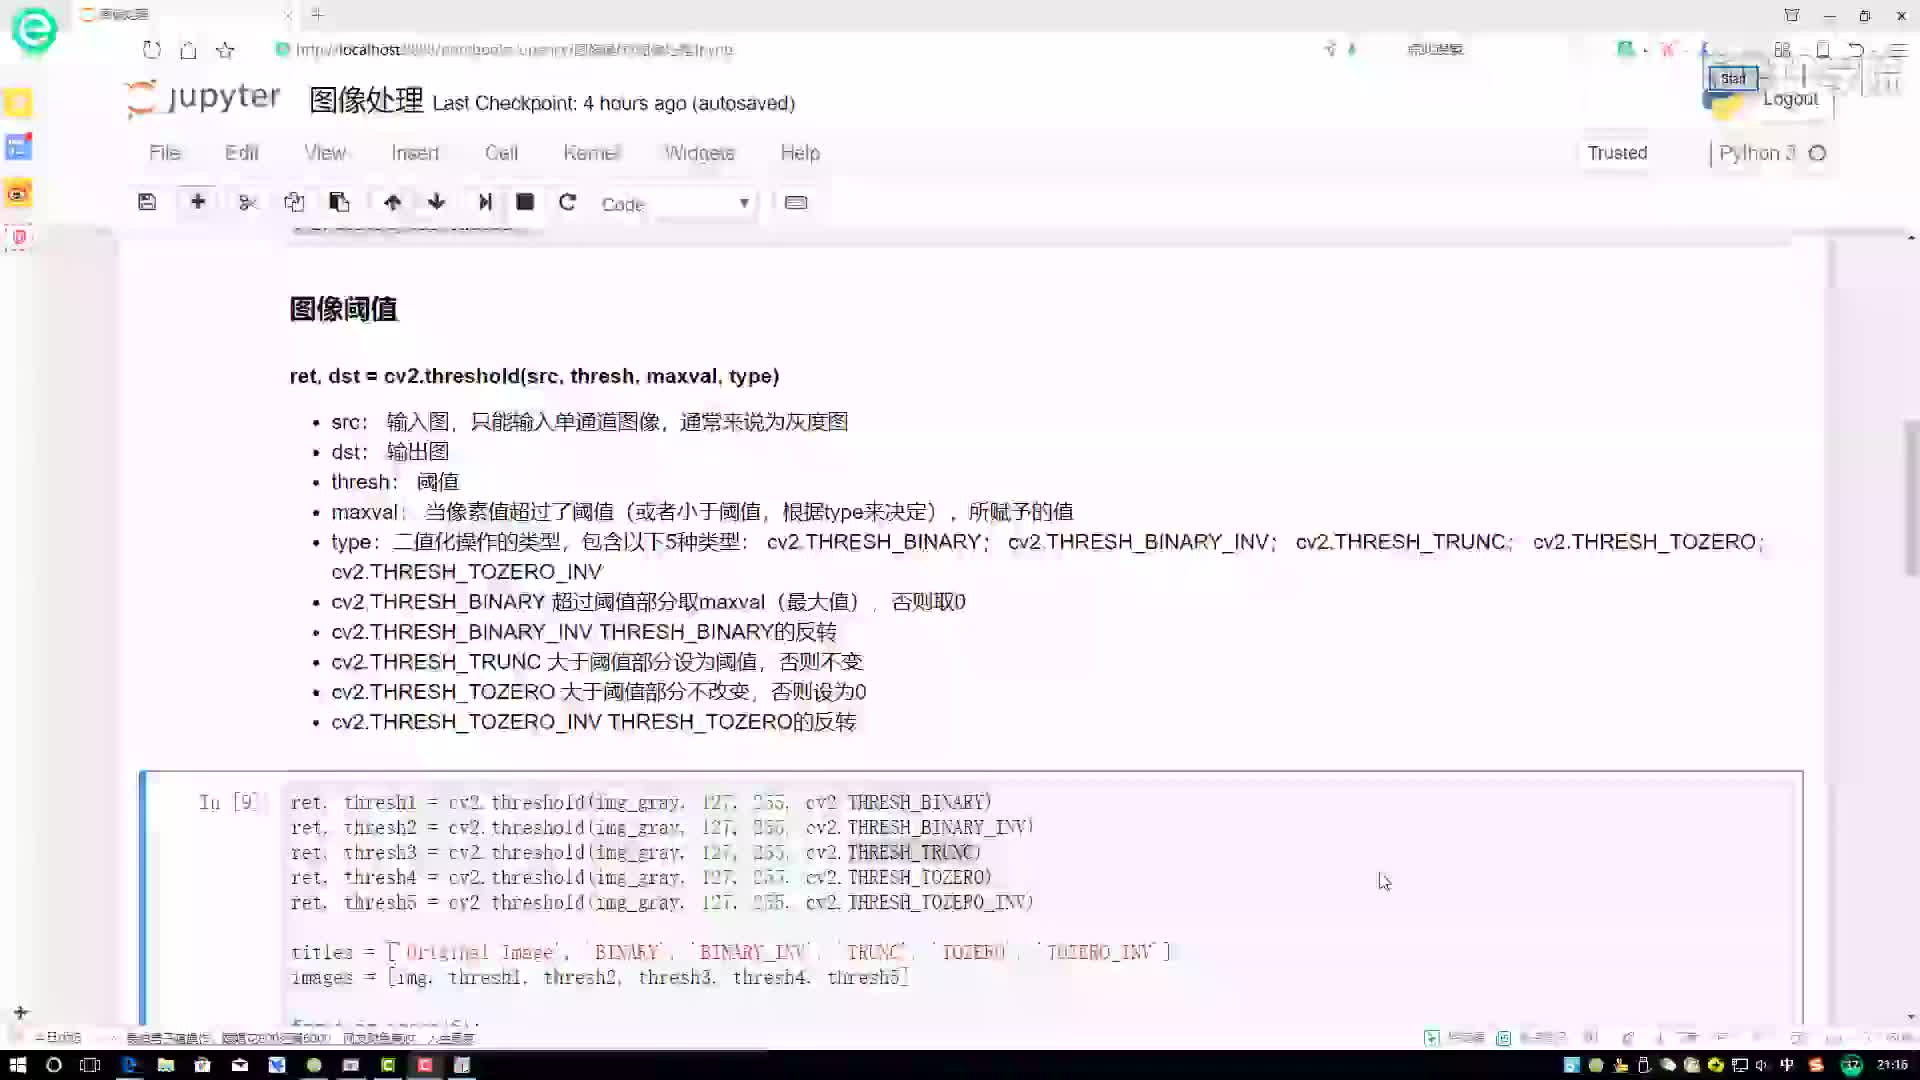
Task: Paste cells below
Action: [x=339, y=202]
